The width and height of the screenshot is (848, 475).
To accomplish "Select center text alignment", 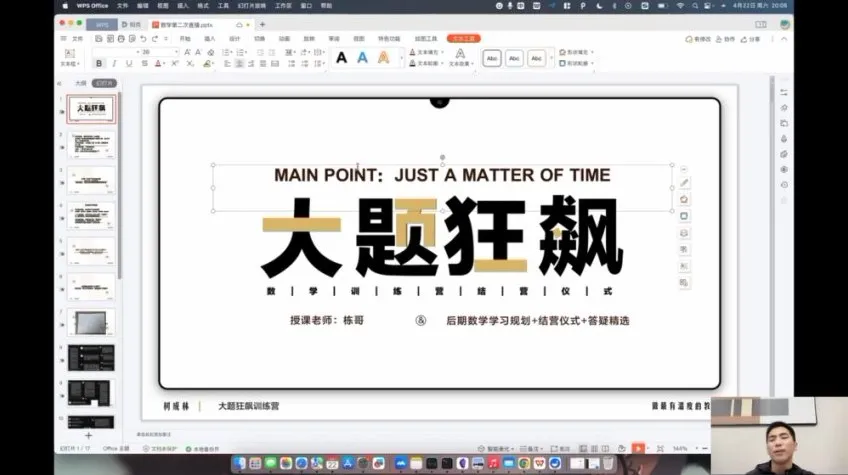I will (x=239, y=63).
